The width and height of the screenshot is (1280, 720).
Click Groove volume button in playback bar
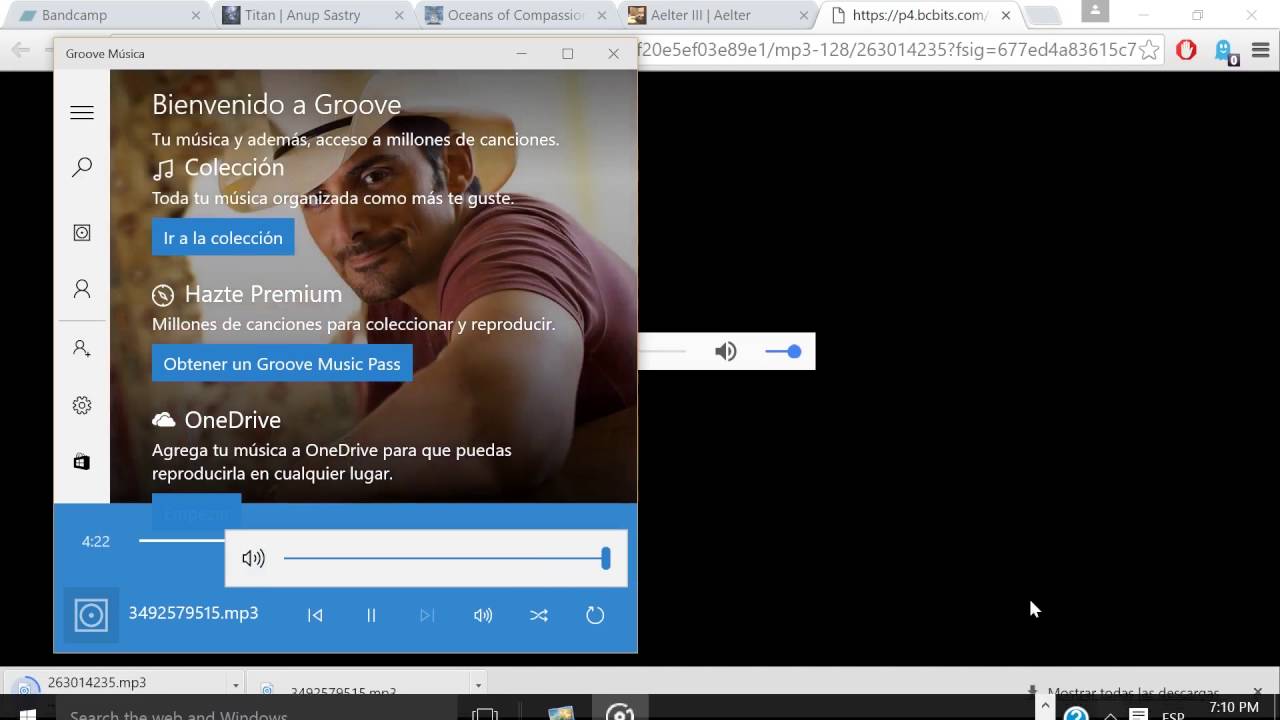[483, 615]
